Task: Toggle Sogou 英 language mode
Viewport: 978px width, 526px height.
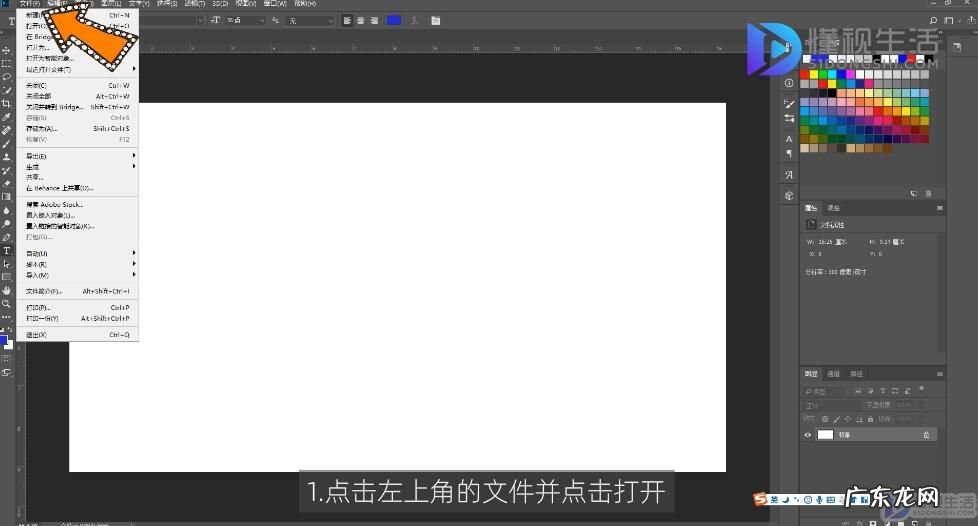Action: pyautogui.click(x=774, y=500)
